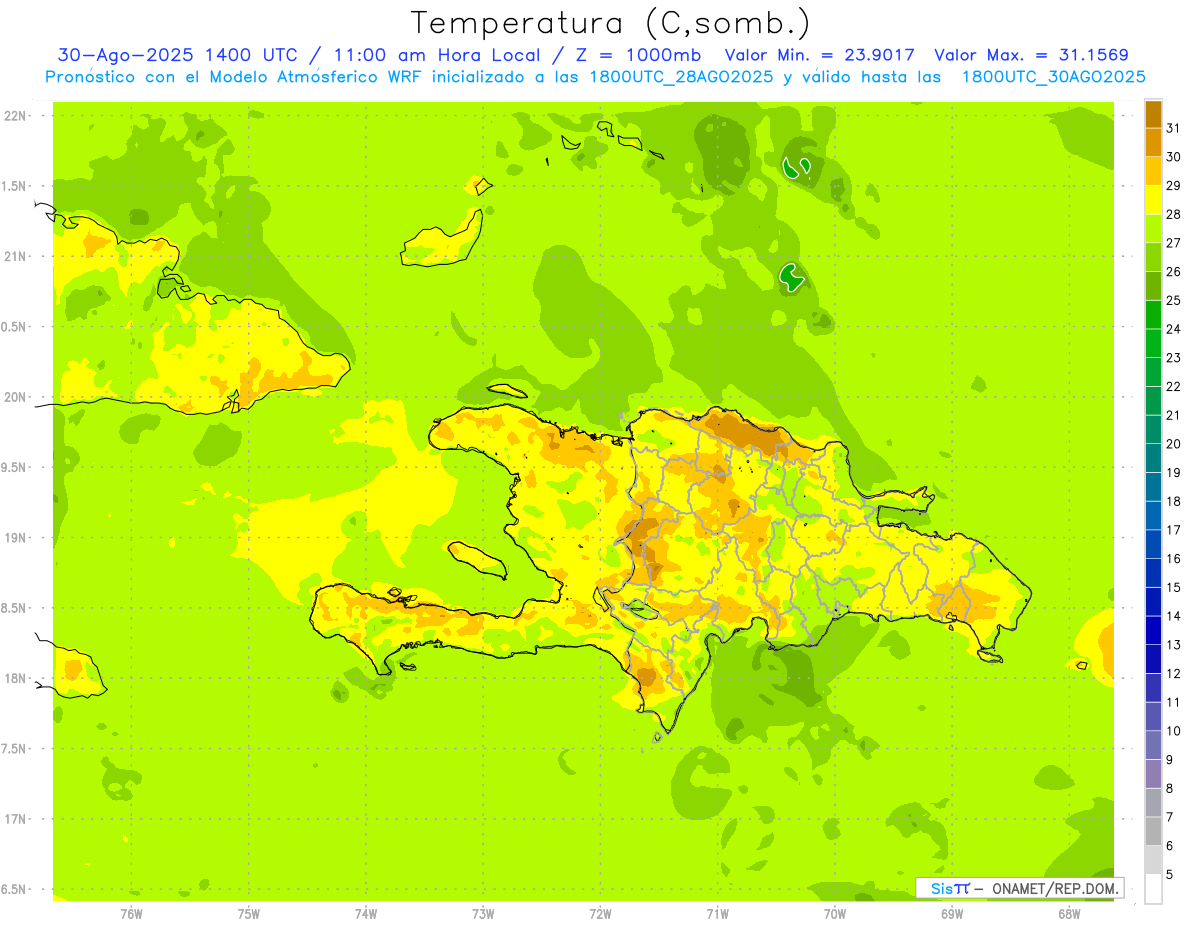
Task: Click the legend scale value "31"
Action: [x=1174, y=127]
